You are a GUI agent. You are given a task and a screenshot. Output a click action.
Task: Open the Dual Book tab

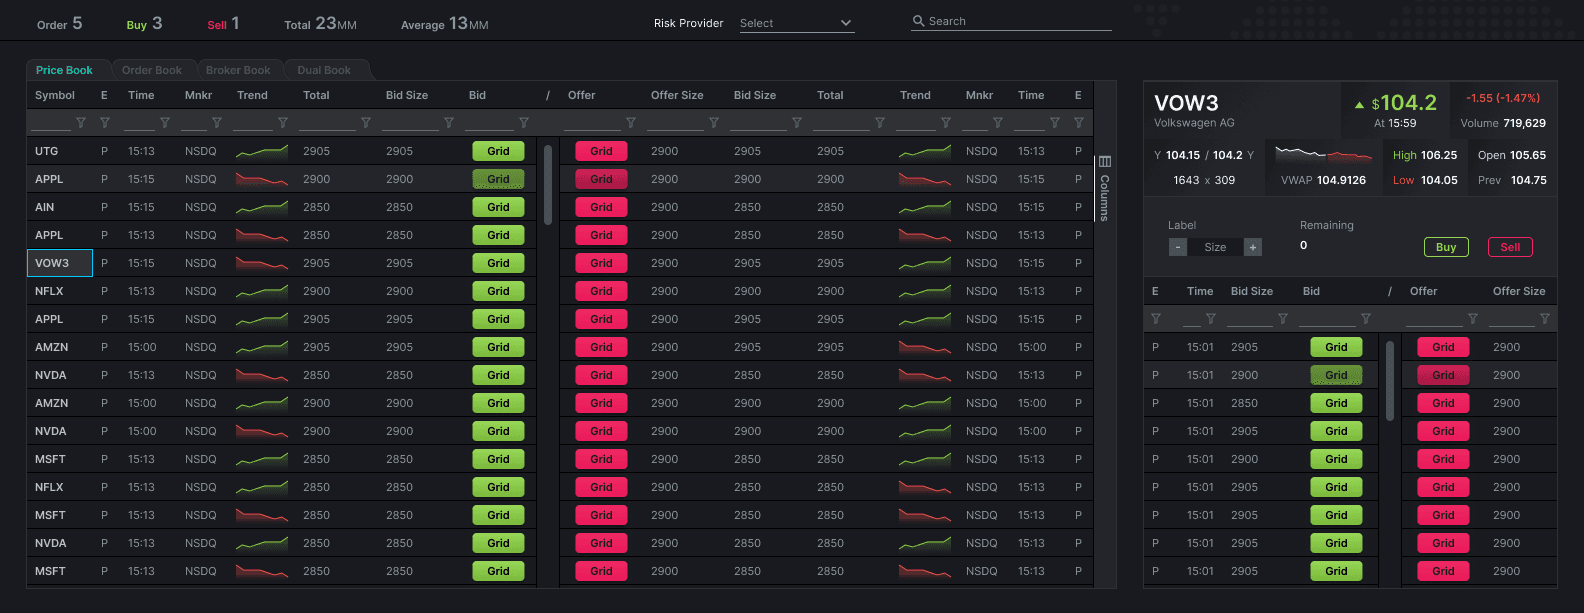pyautogui.click(x=324, y=70)
